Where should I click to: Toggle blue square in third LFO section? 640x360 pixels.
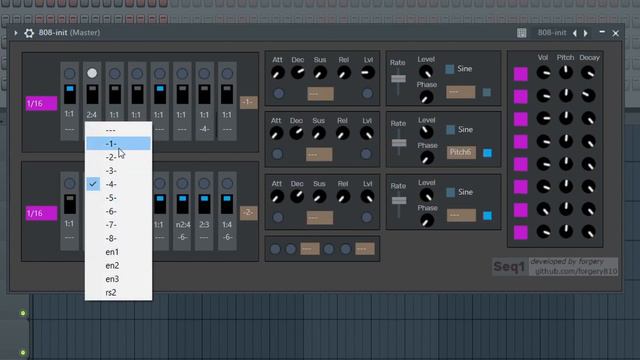pos(487,216)
